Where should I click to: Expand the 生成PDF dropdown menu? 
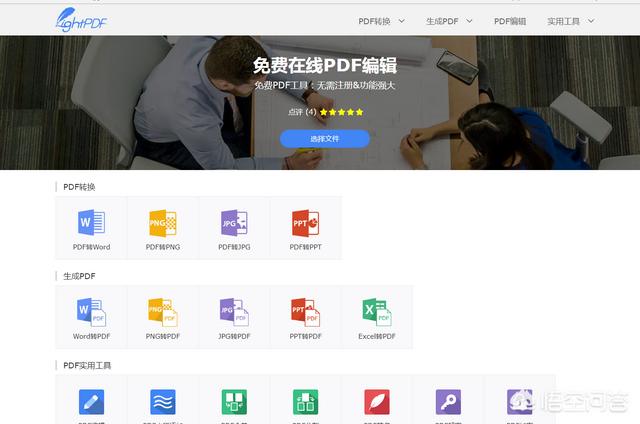point(449,20)
